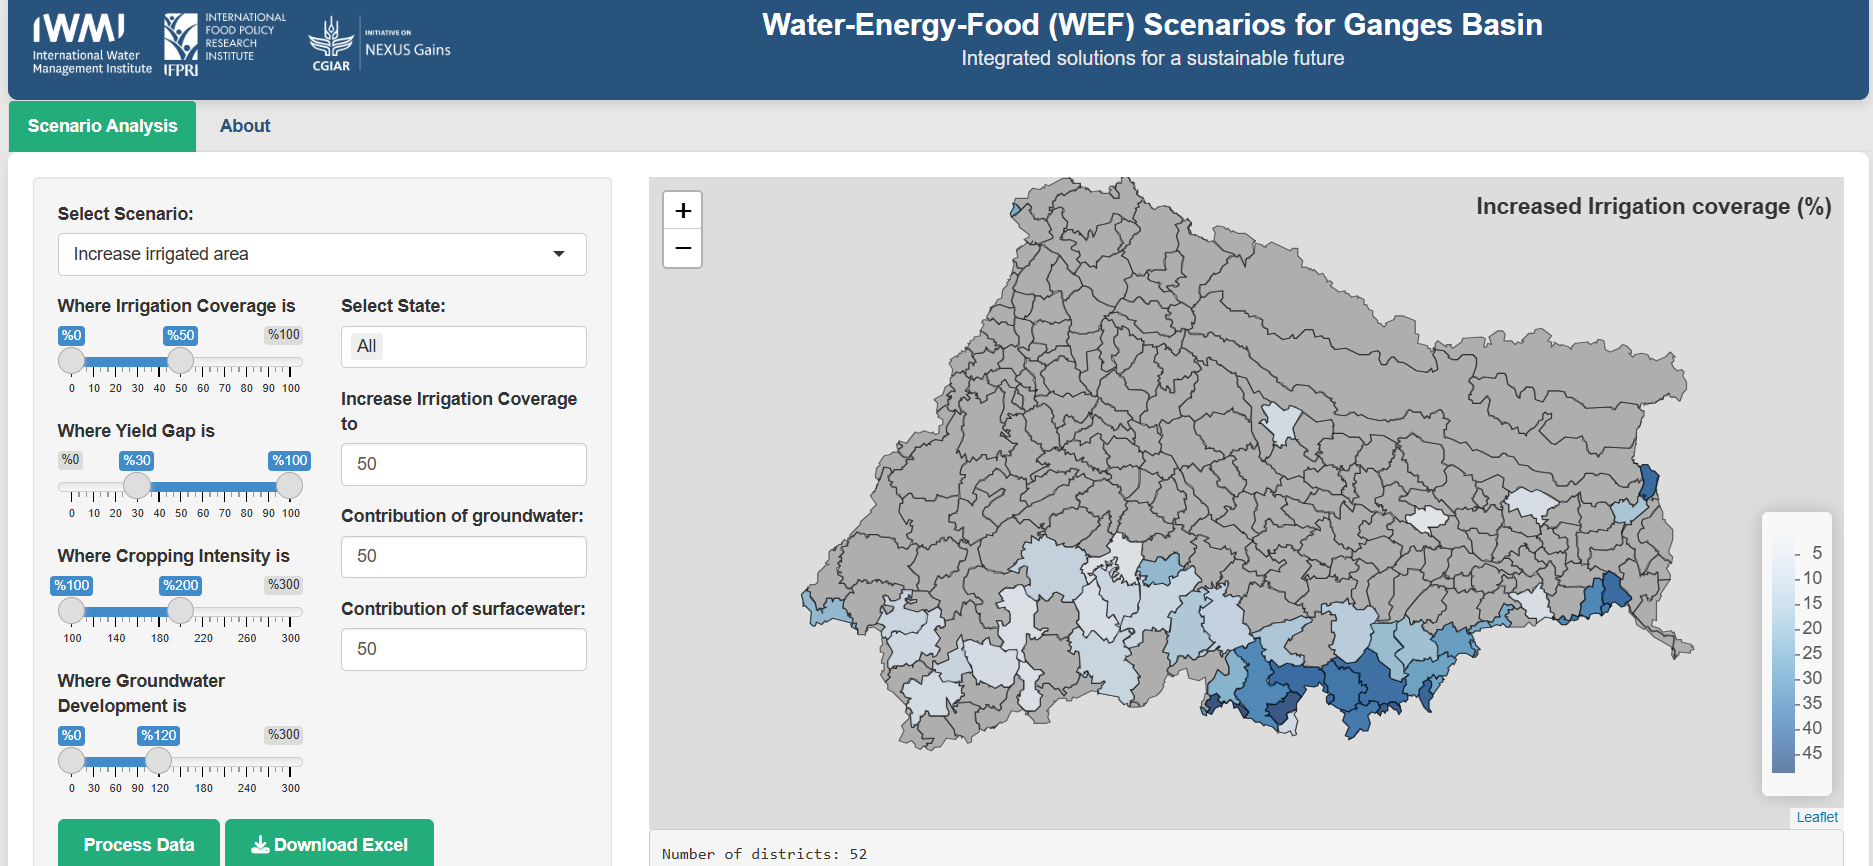The height and width of the screenshot is (866, 1873).
Task: Switch to the About tab
Action: 244,126
